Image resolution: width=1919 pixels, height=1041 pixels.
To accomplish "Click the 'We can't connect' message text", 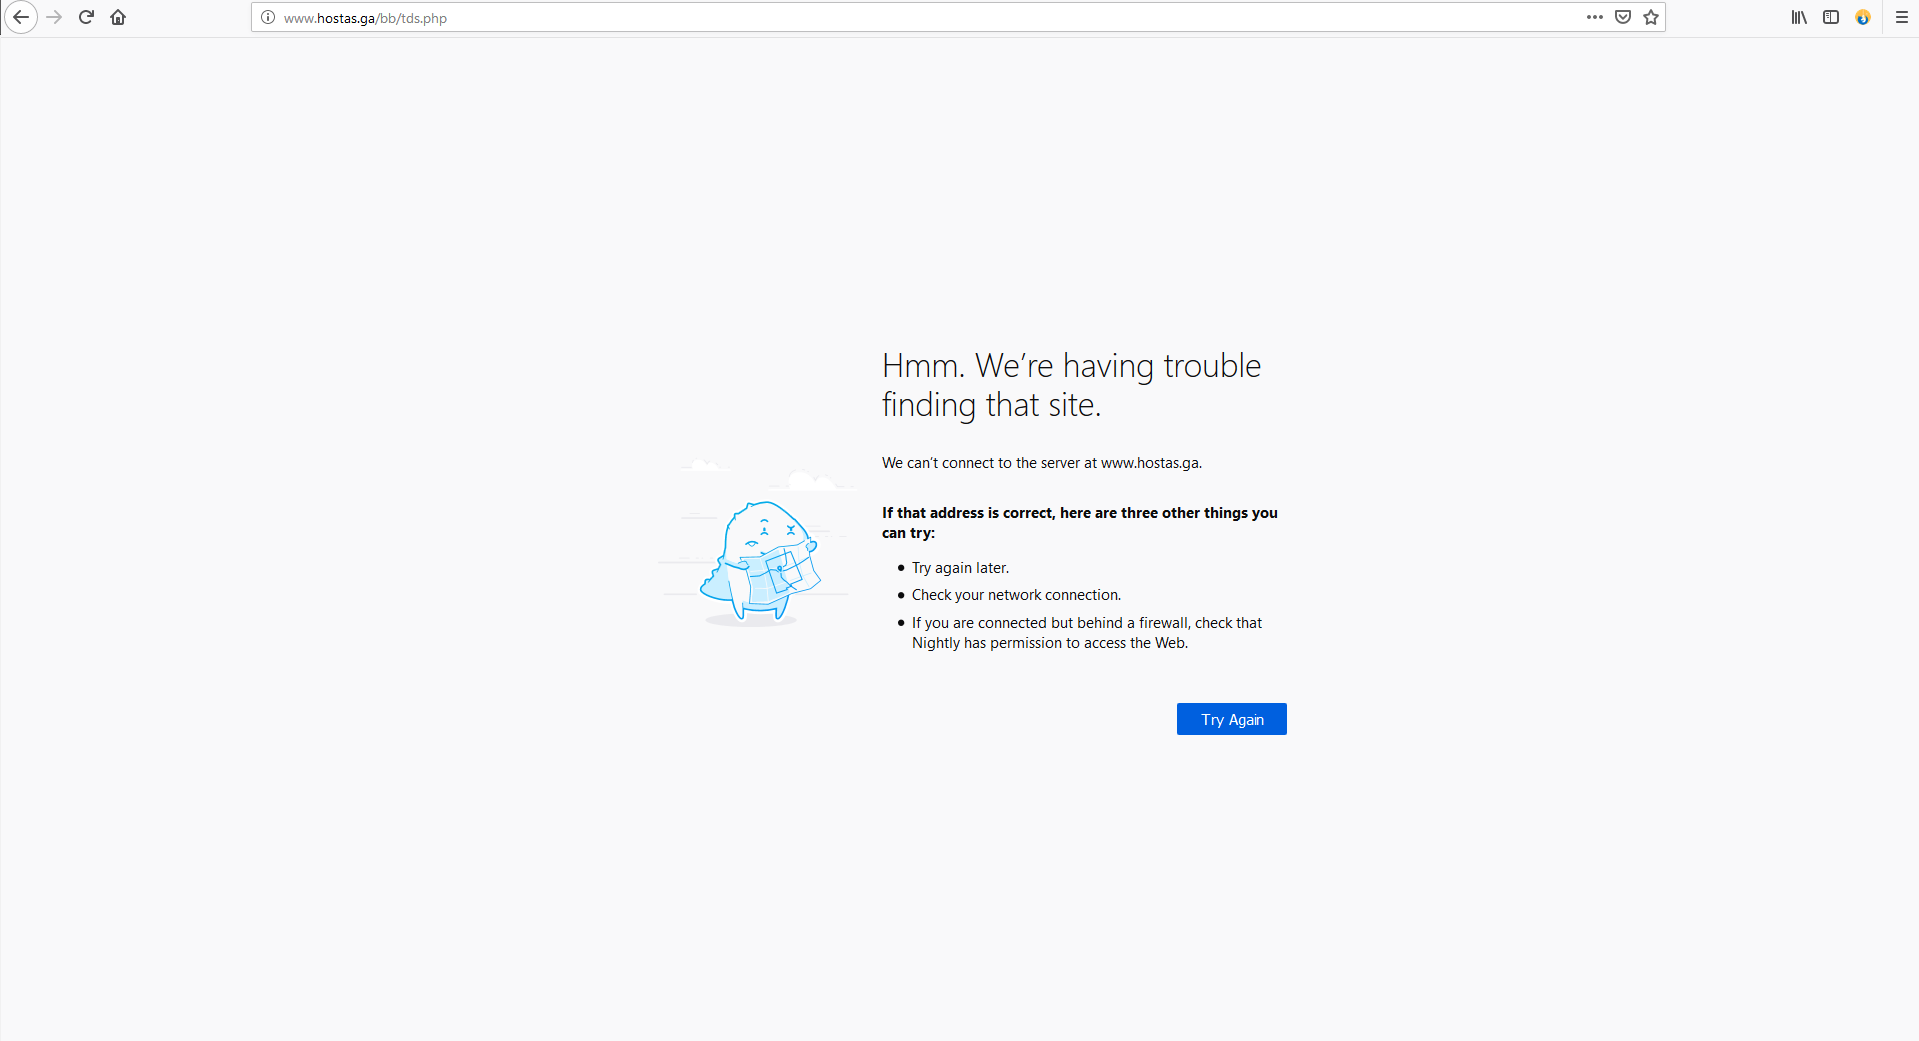I will 1041,462.
